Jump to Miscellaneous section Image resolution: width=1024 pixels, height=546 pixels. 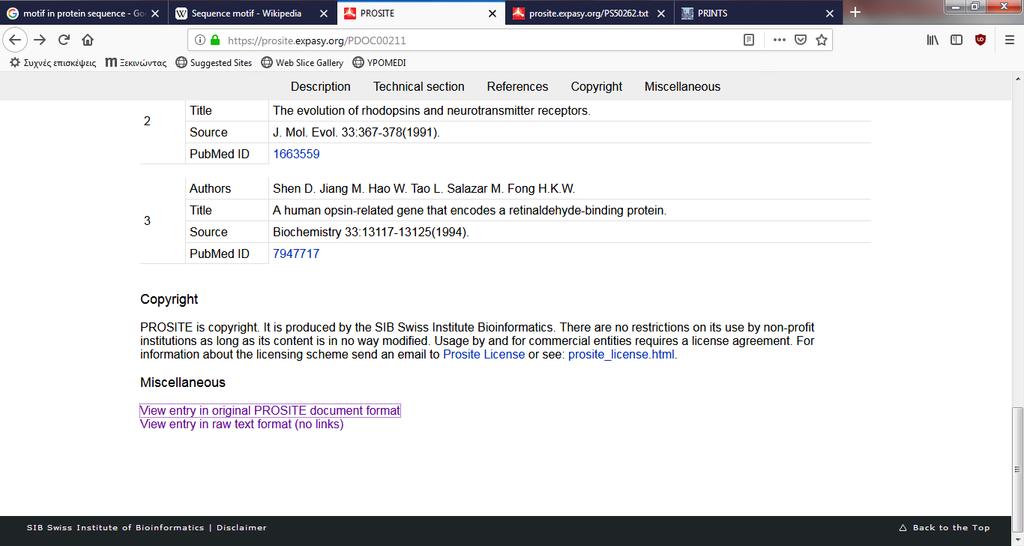[x=682, y=86]
